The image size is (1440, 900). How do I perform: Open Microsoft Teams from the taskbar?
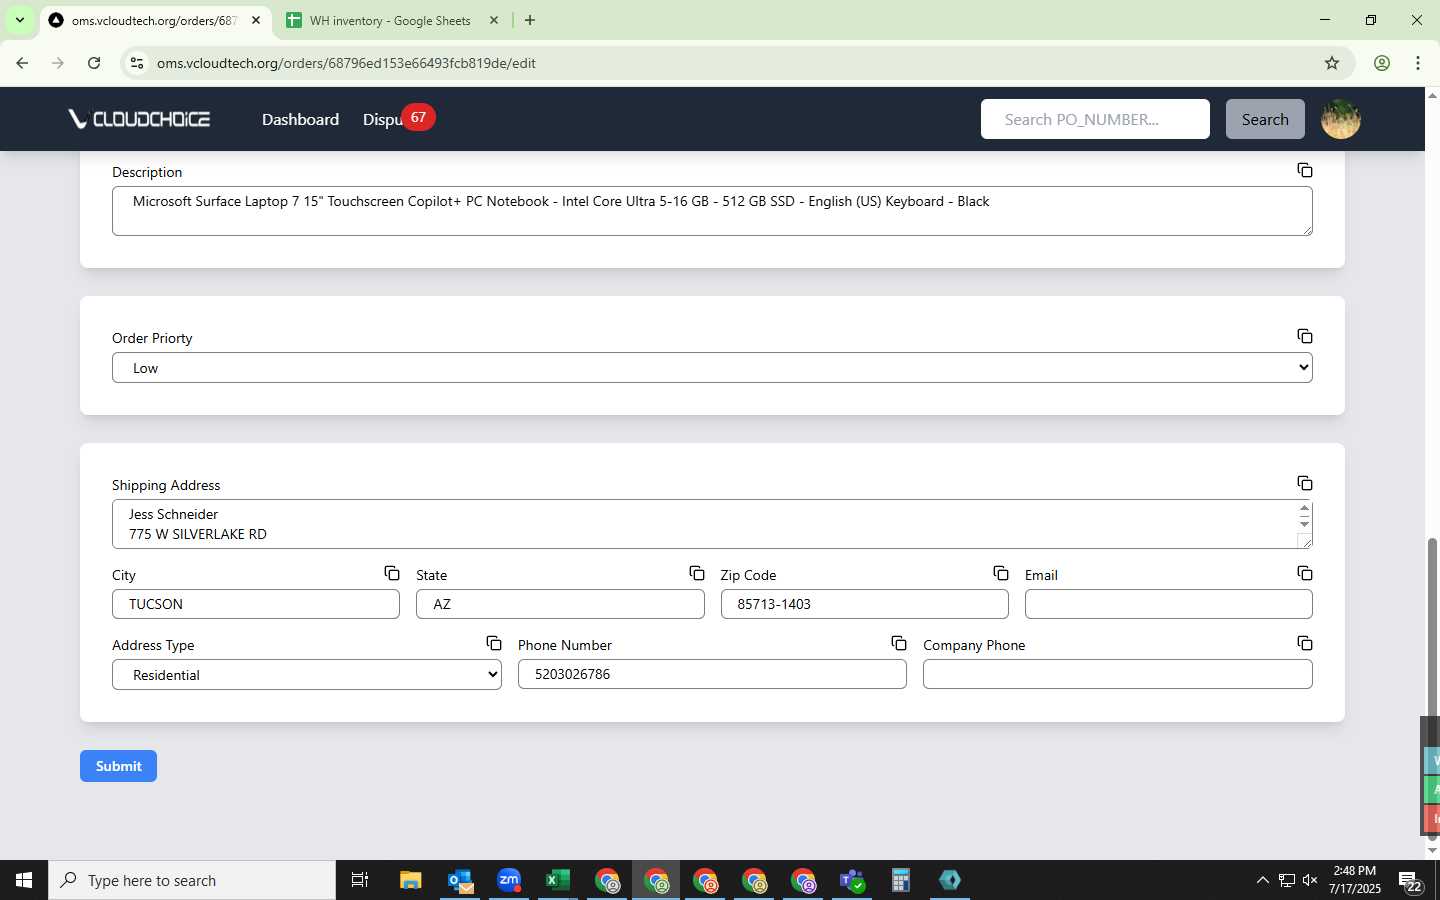tap(852, 881)
